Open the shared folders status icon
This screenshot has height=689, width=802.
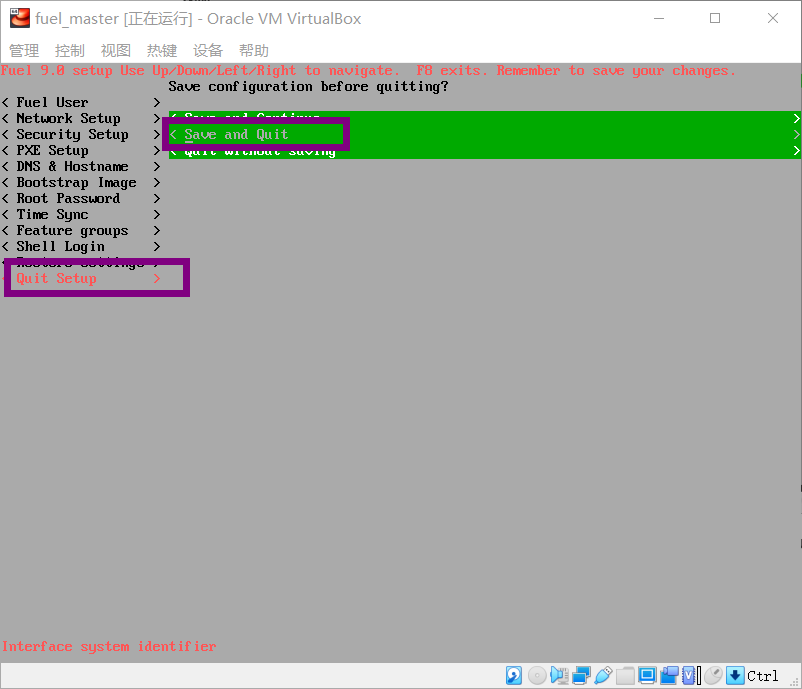click(x=625, y=675)
